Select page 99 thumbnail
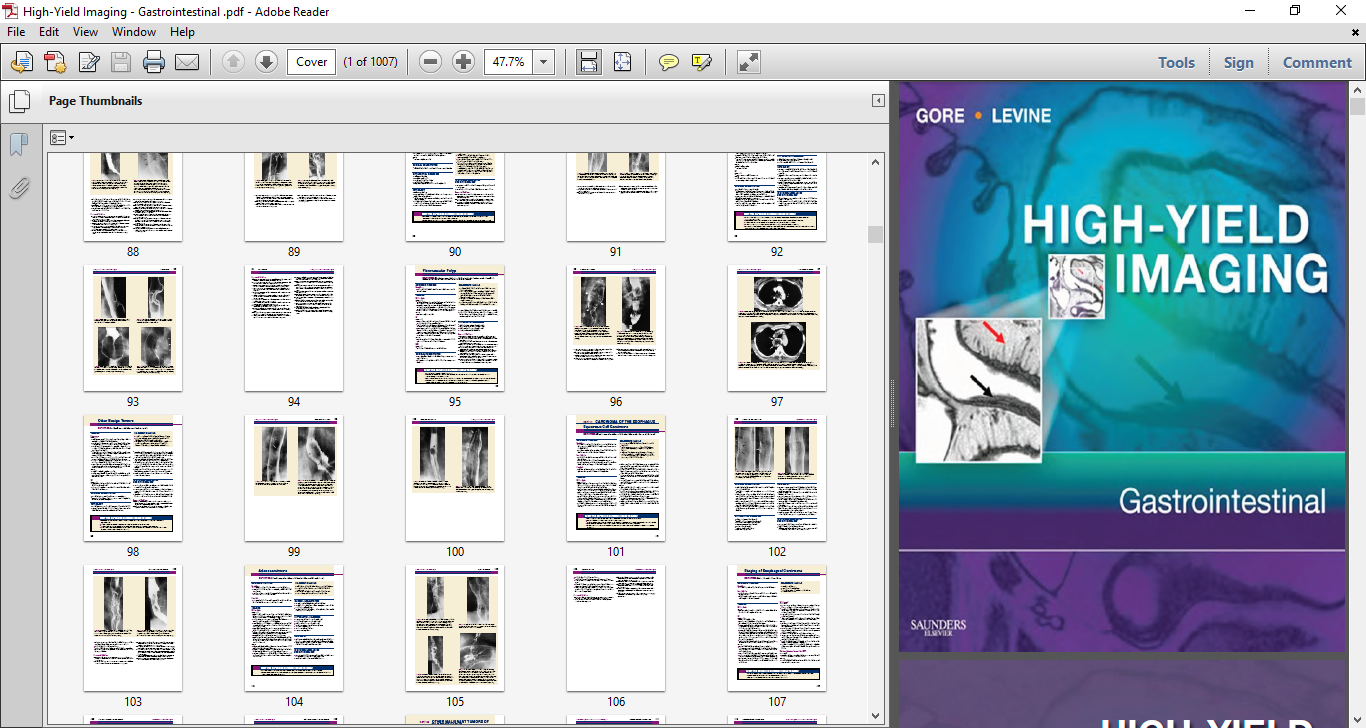Screen dimensions: 1366x728 coord(294,478)
